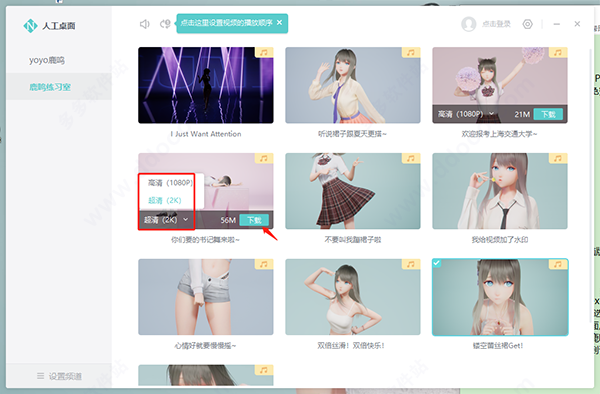Viewport: 600px width, 394px height.
Task: Click music badge on 心情好就要慢慢摇 card
Action: click(x=264, y=264)
